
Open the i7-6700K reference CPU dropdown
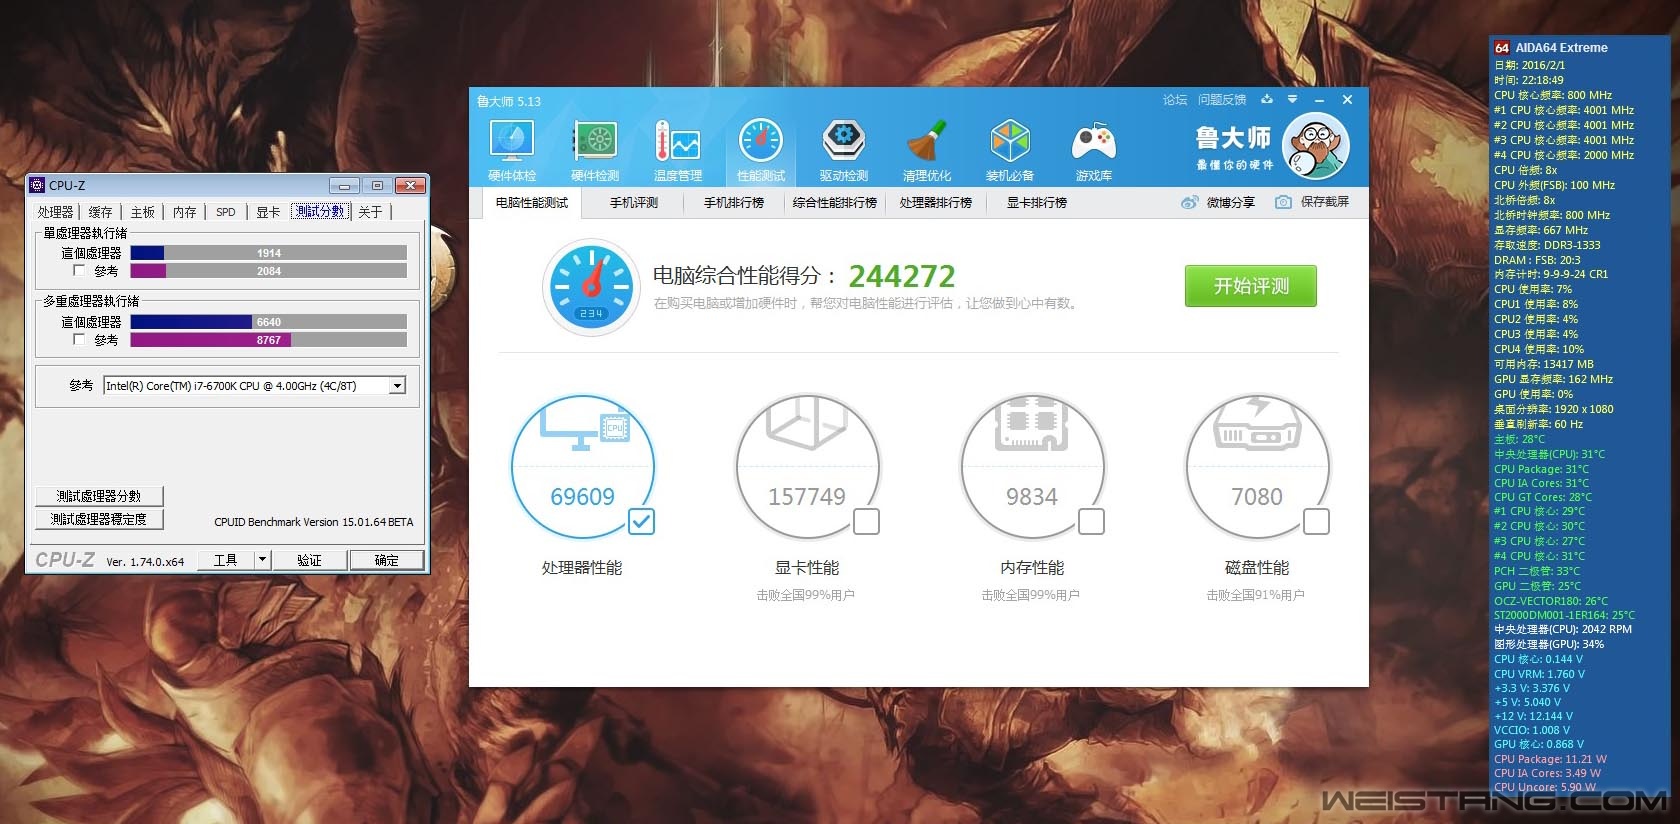(x=397, y=386)
